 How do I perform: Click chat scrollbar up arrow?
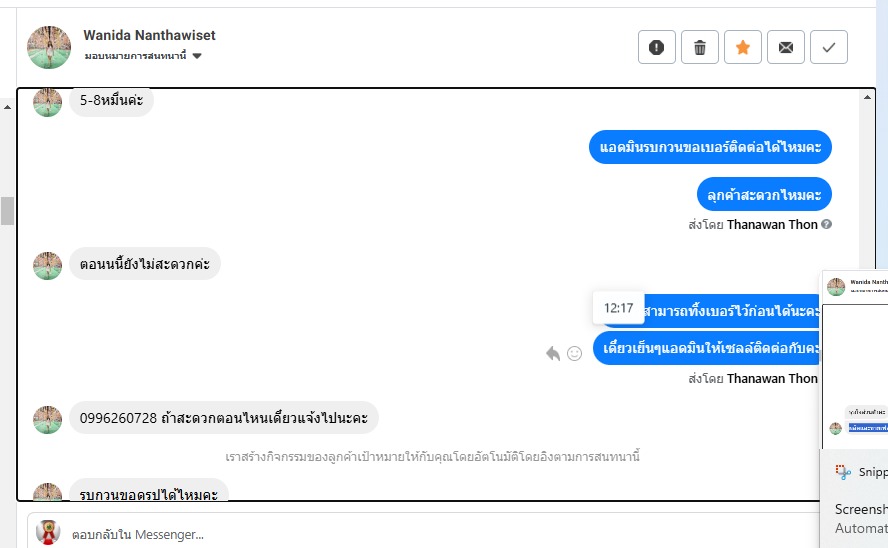867,97
